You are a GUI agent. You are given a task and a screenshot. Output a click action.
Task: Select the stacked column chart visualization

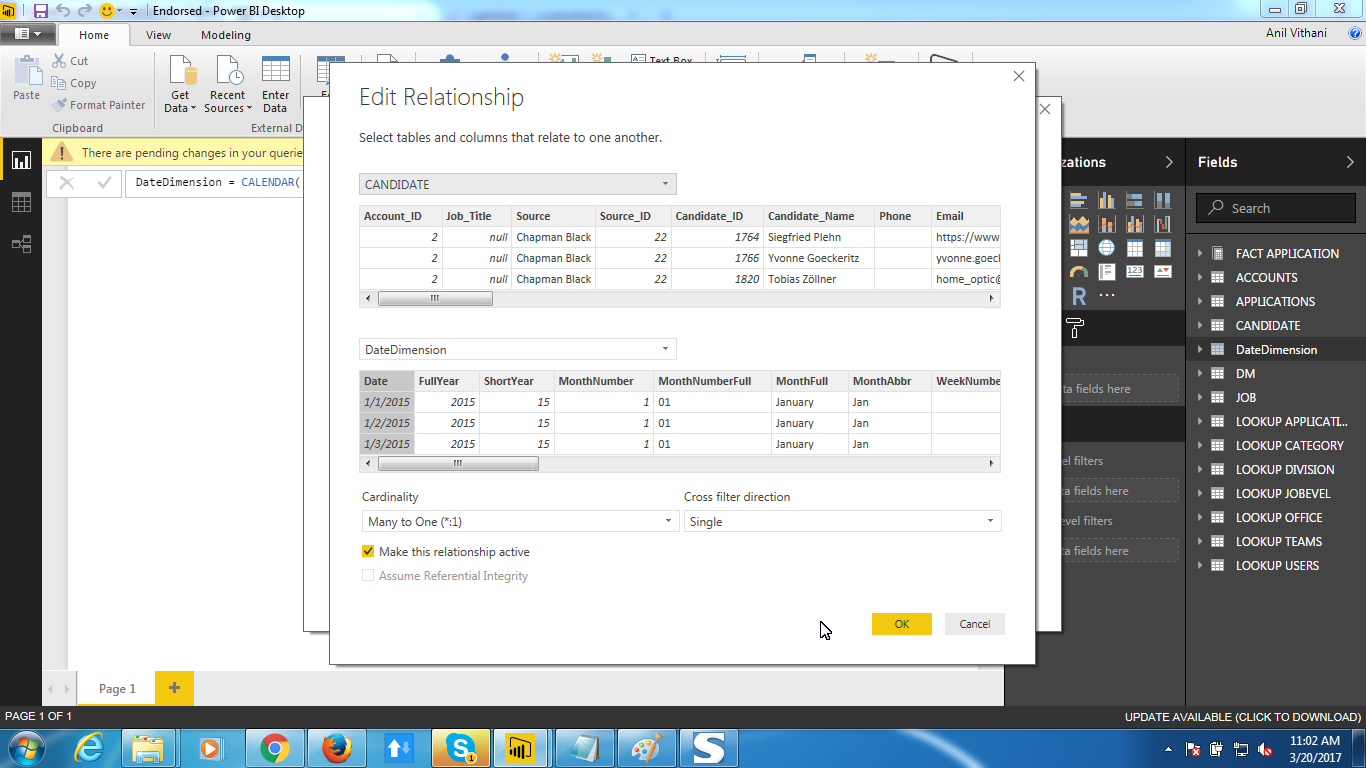click(x=1106, y=200)
